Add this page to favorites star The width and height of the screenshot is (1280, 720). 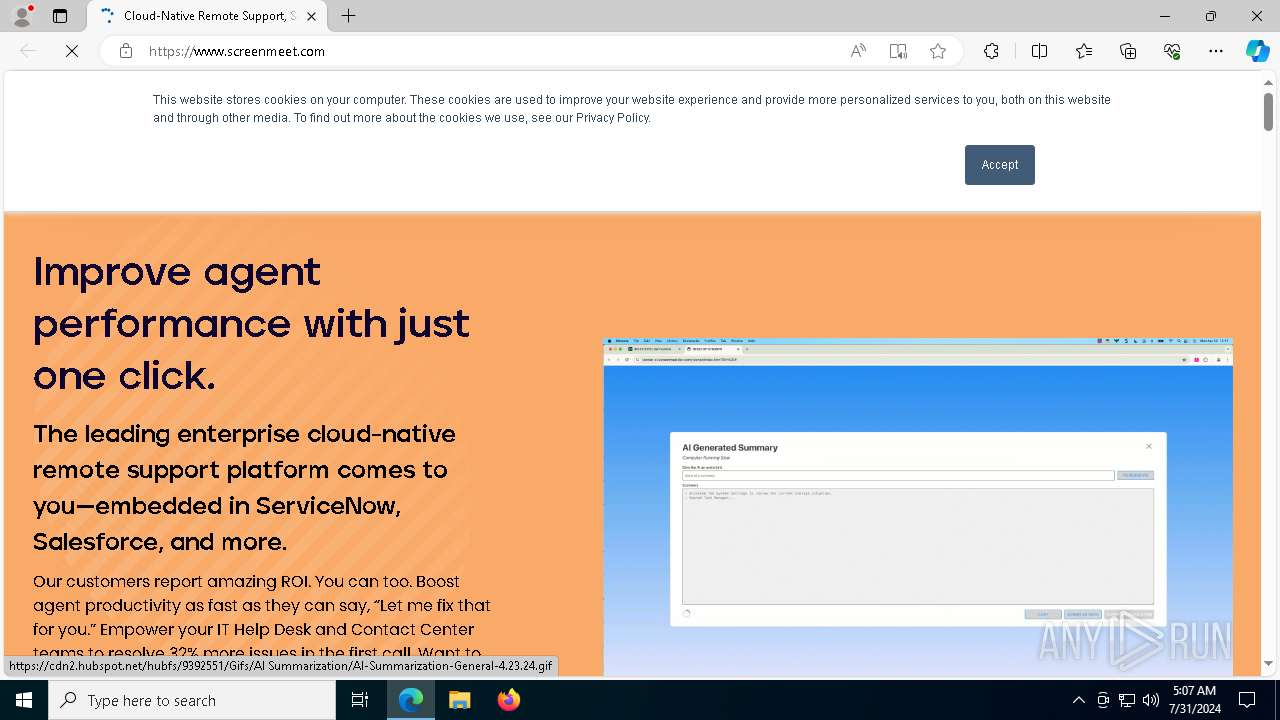938,51
